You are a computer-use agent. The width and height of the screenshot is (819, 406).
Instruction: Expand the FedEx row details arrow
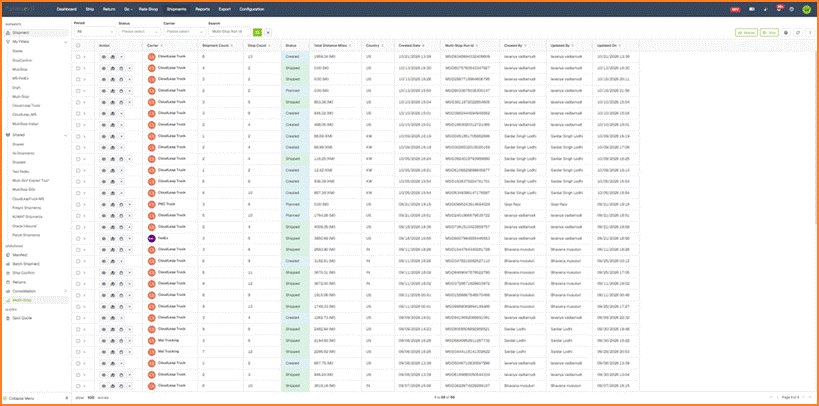[x=84, y=238]
